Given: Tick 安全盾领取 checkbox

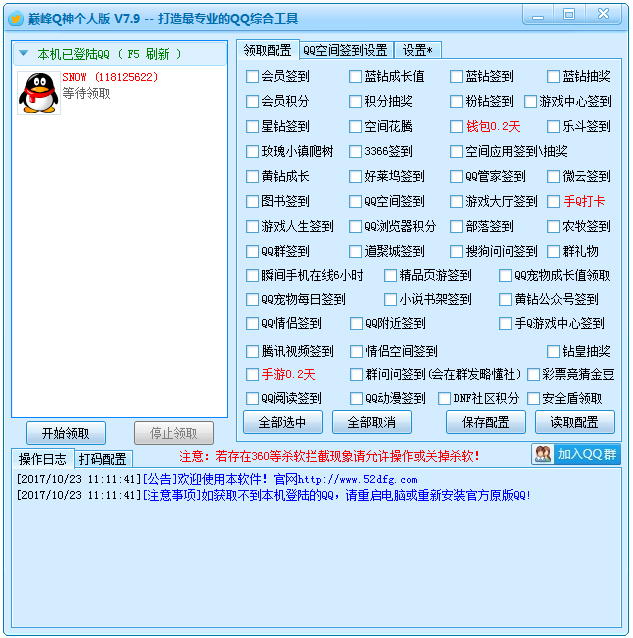Looking at the screenshot, I should pos(533,398).
